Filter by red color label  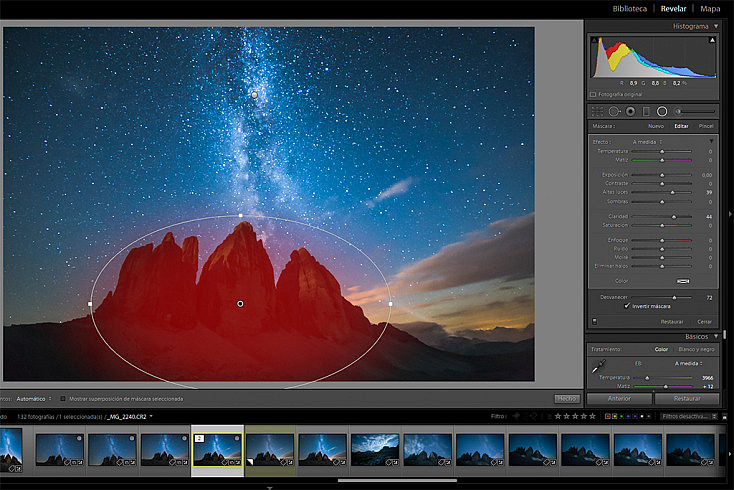click(x=608, y=416)
